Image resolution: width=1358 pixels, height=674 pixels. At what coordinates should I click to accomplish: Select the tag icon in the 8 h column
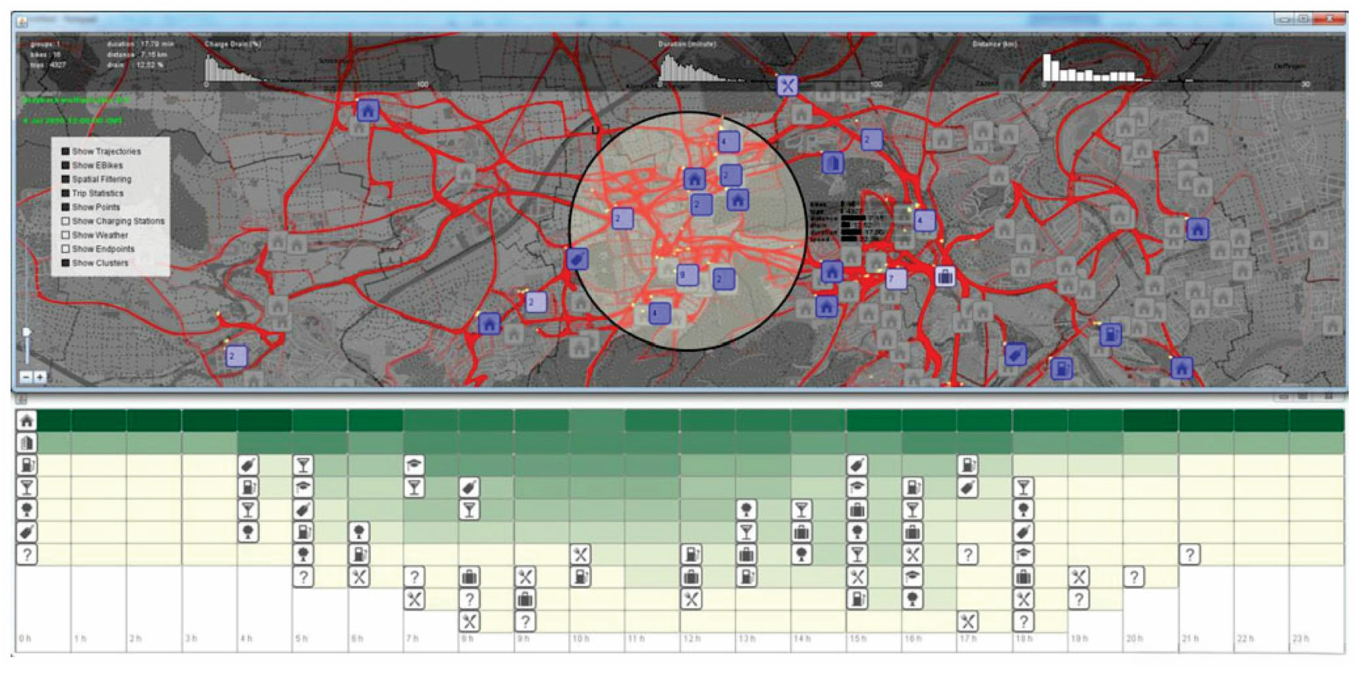point(469,487)
